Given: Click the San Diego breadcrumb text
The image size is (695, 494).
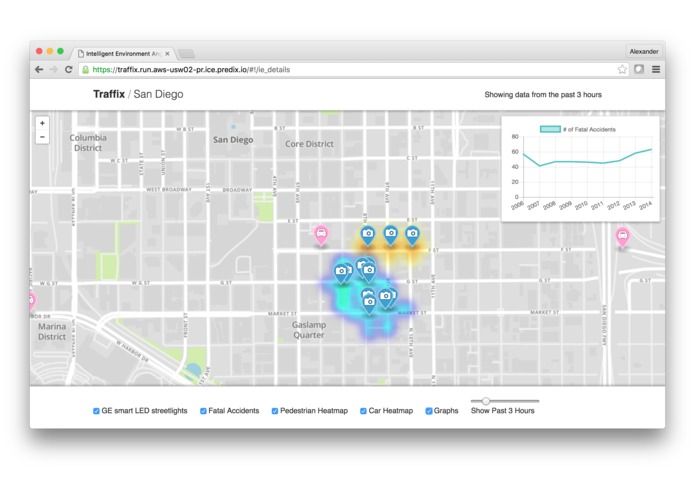Looking at the screenshot, I should 158,94.
